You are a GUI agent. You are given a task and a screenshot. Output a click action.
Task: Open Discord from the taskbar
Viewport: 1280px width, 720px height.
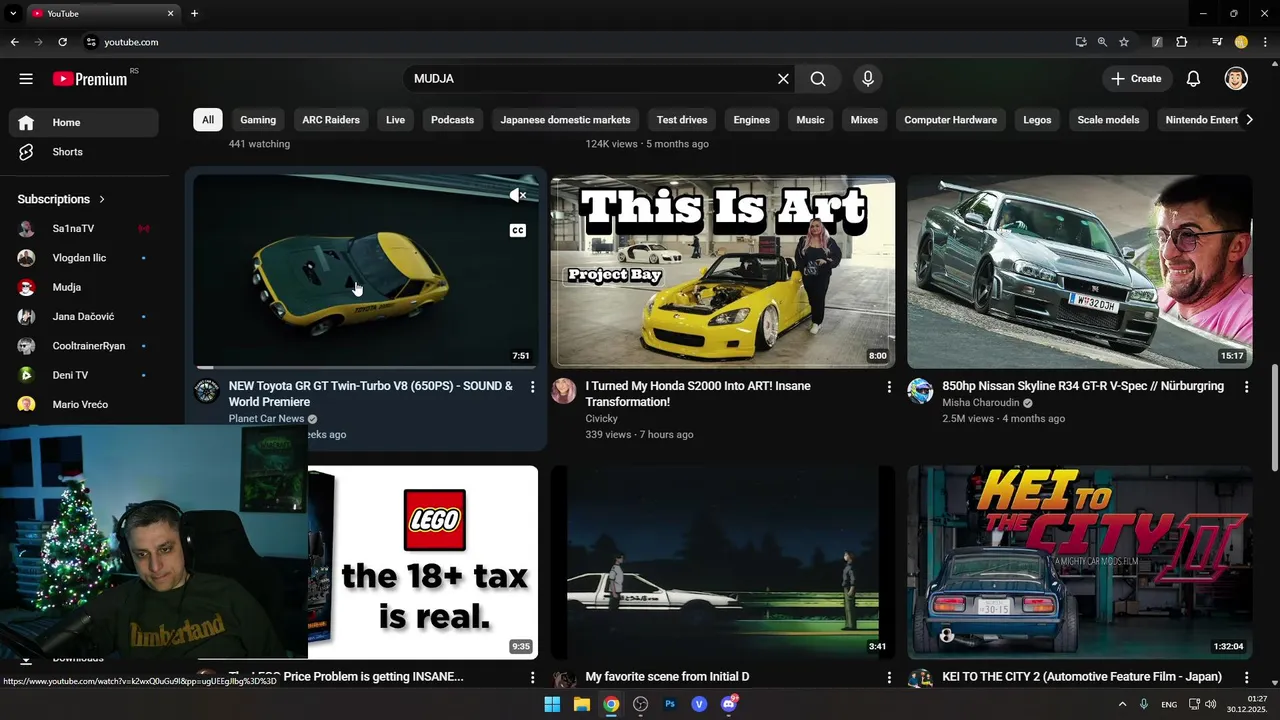729,704
